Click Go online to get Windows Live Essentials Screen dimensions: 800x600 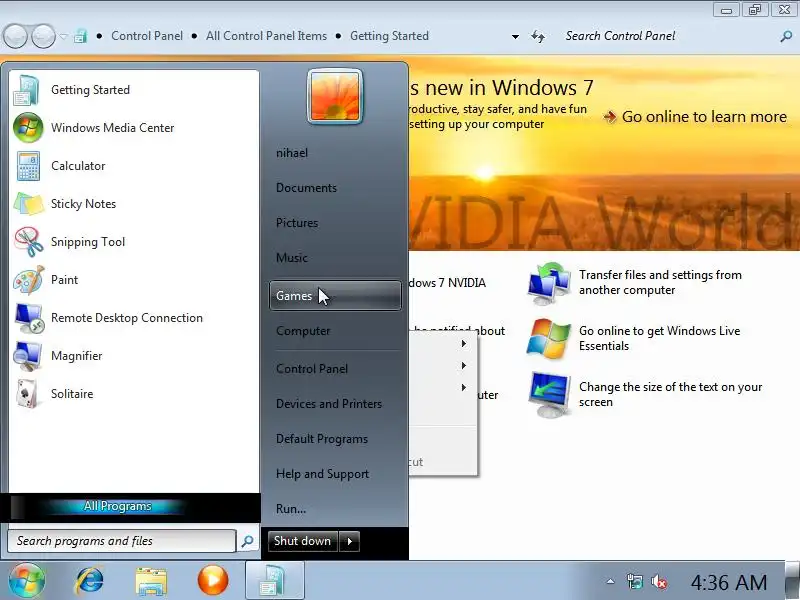[x=659, y=338]
